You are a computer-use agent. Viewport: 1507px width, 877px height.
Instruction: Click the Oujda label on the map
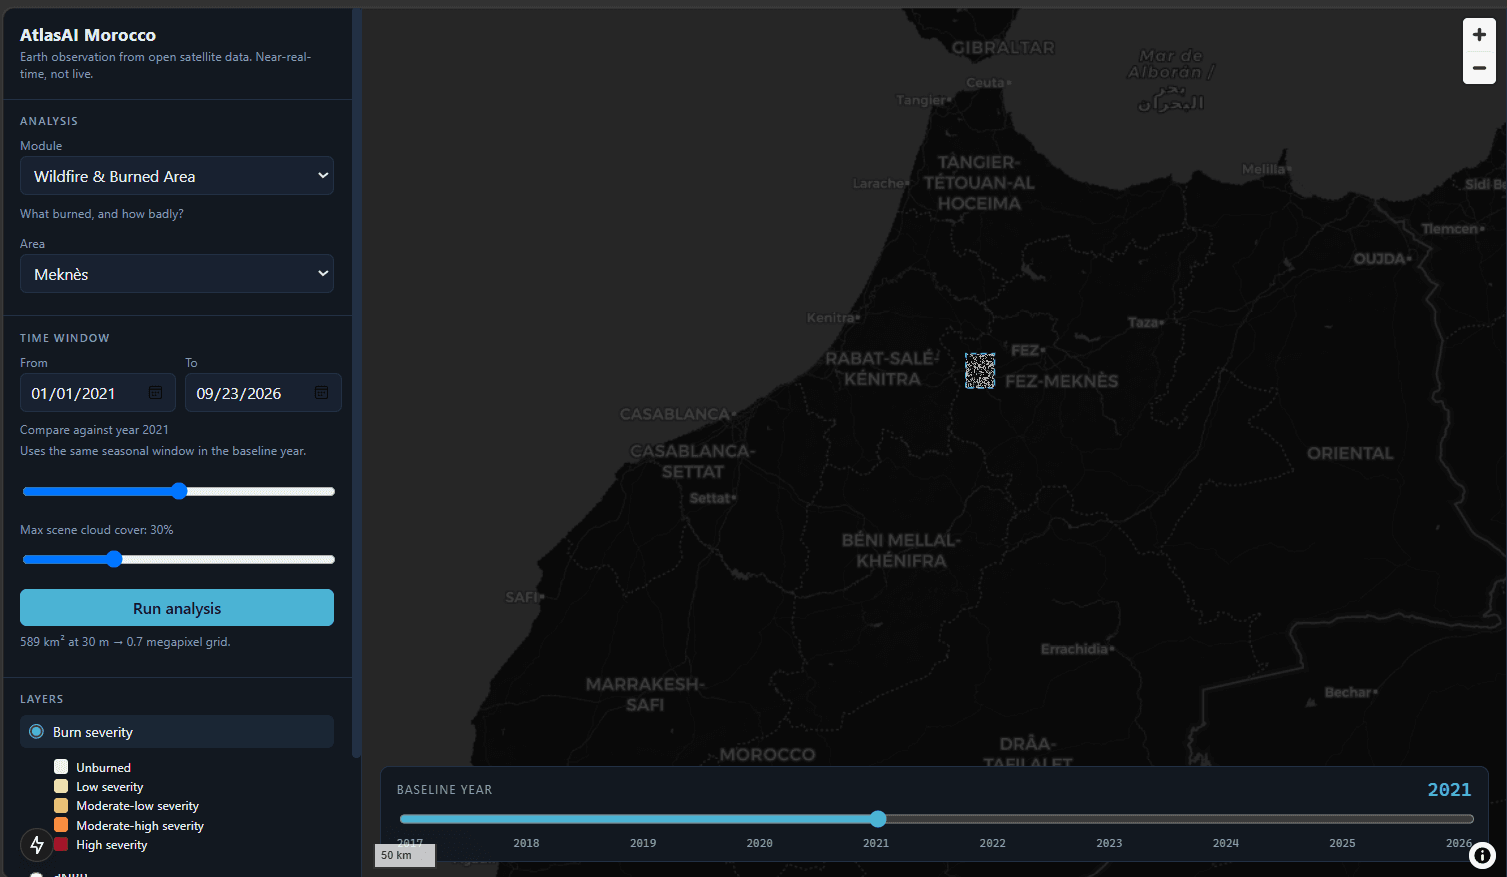[1382, 259]
